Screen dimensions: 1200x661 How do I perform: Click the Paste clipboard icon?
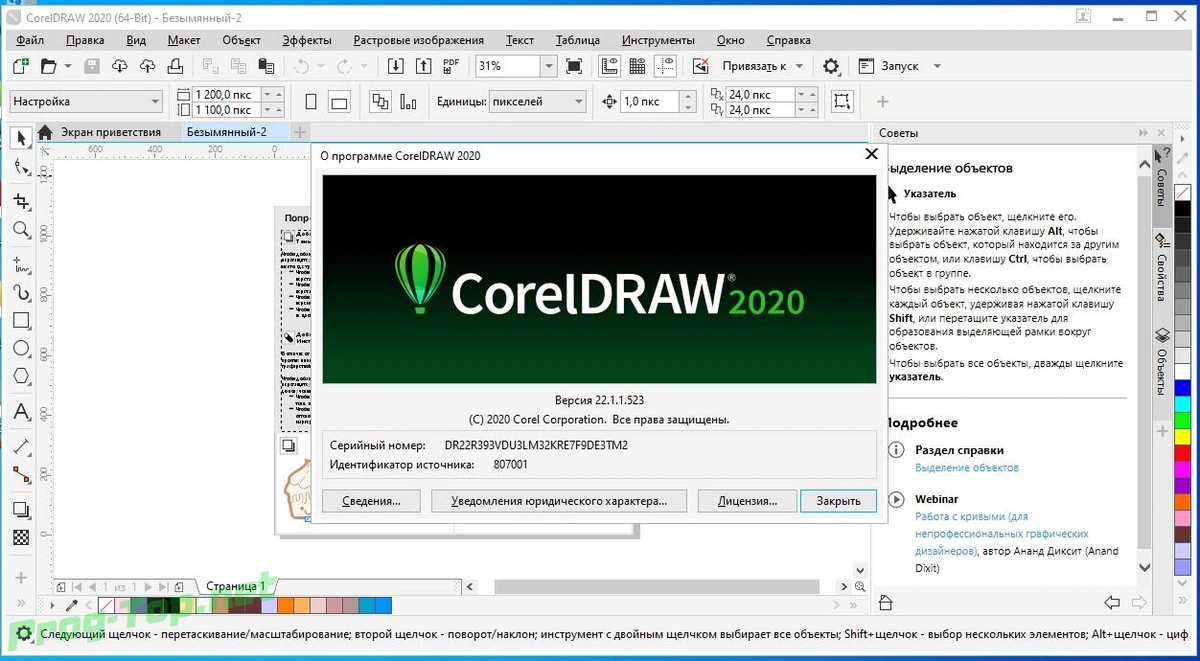click(266, 66)
